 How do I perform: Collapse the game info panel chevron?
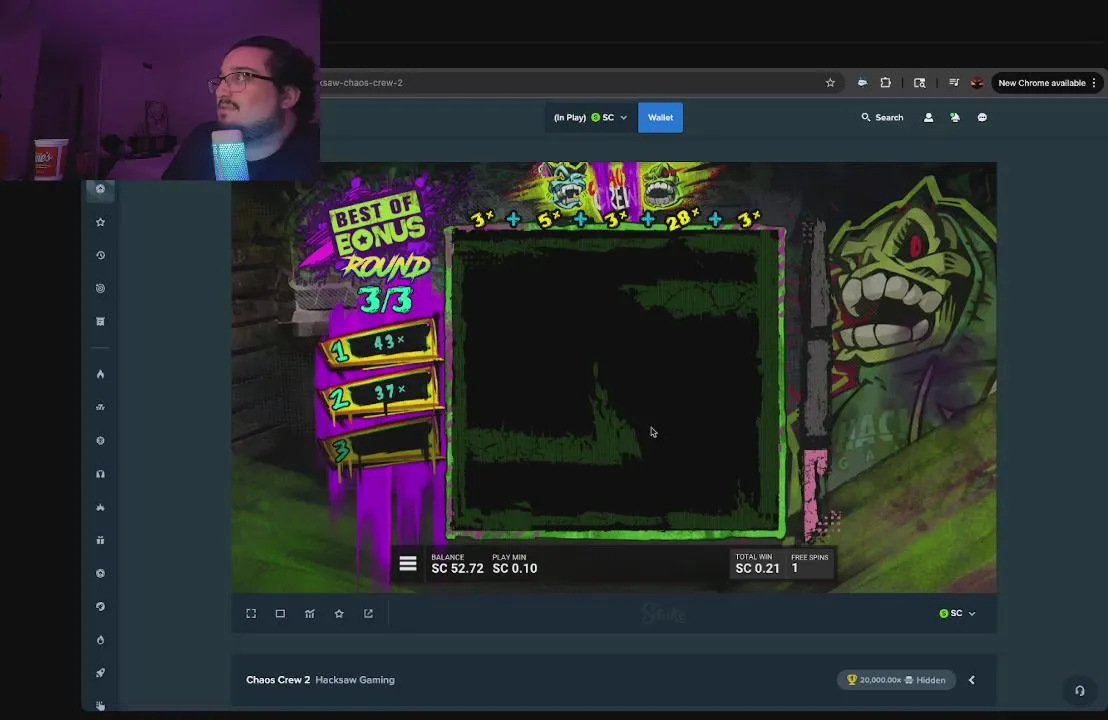[972, 680]
